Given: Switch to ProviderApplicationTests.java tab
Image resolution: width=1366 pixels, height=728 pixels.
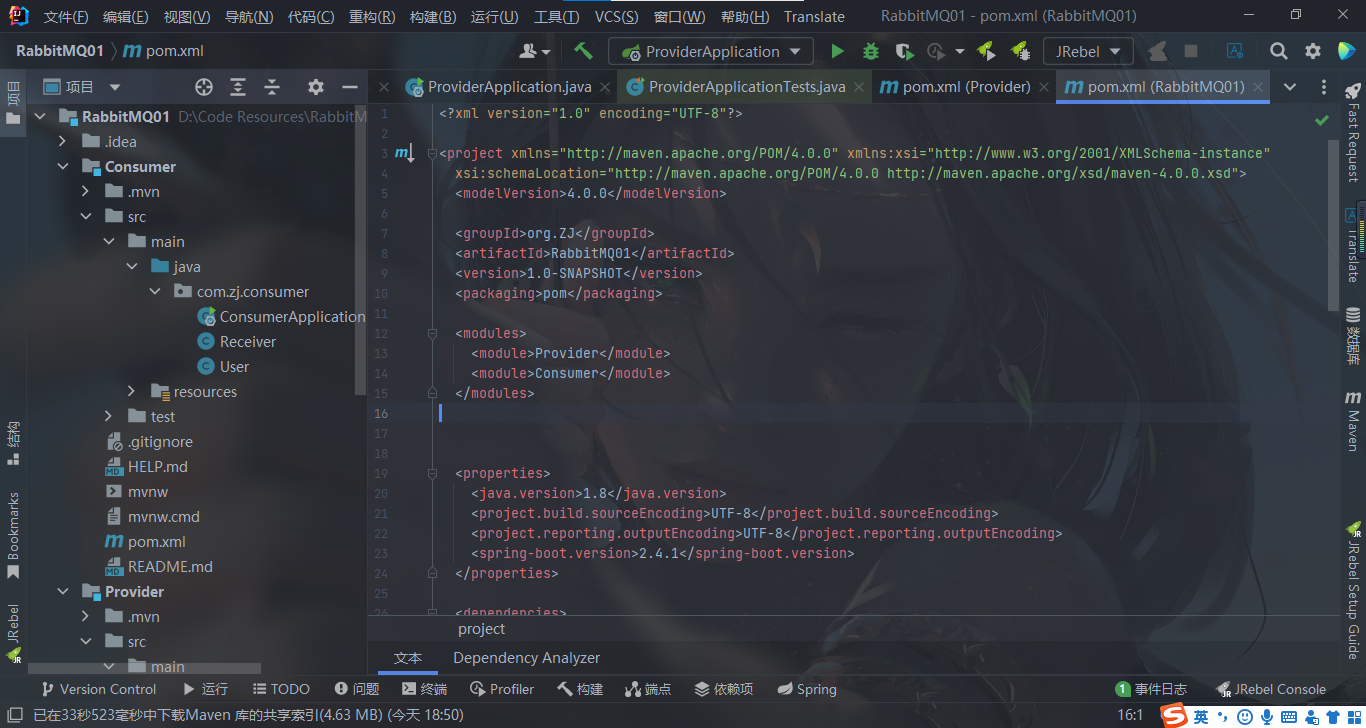Looking at the screenshot, I should pyautogui.click(x=745, y=87).
